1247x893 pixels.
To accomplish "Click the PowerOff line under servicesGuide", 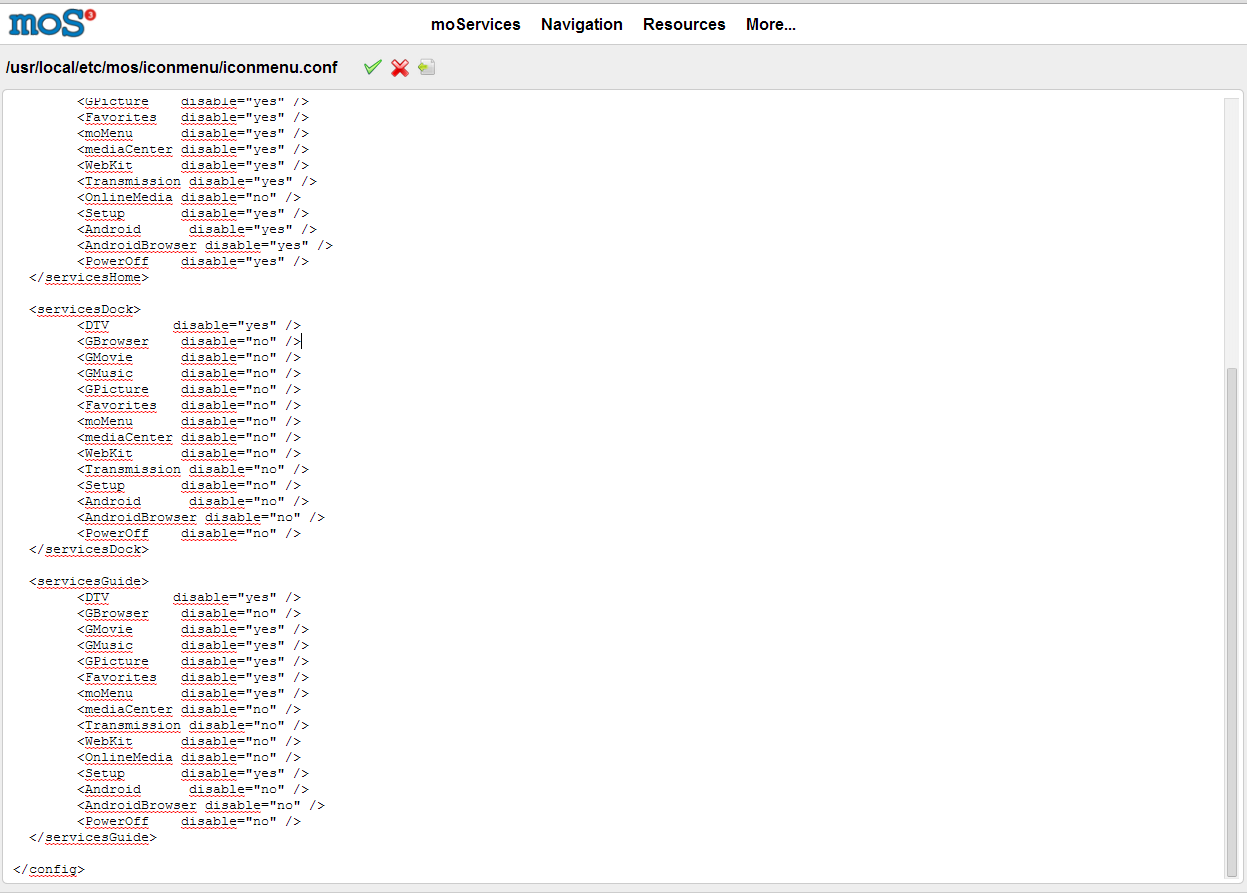I will (x=188, y=822).
